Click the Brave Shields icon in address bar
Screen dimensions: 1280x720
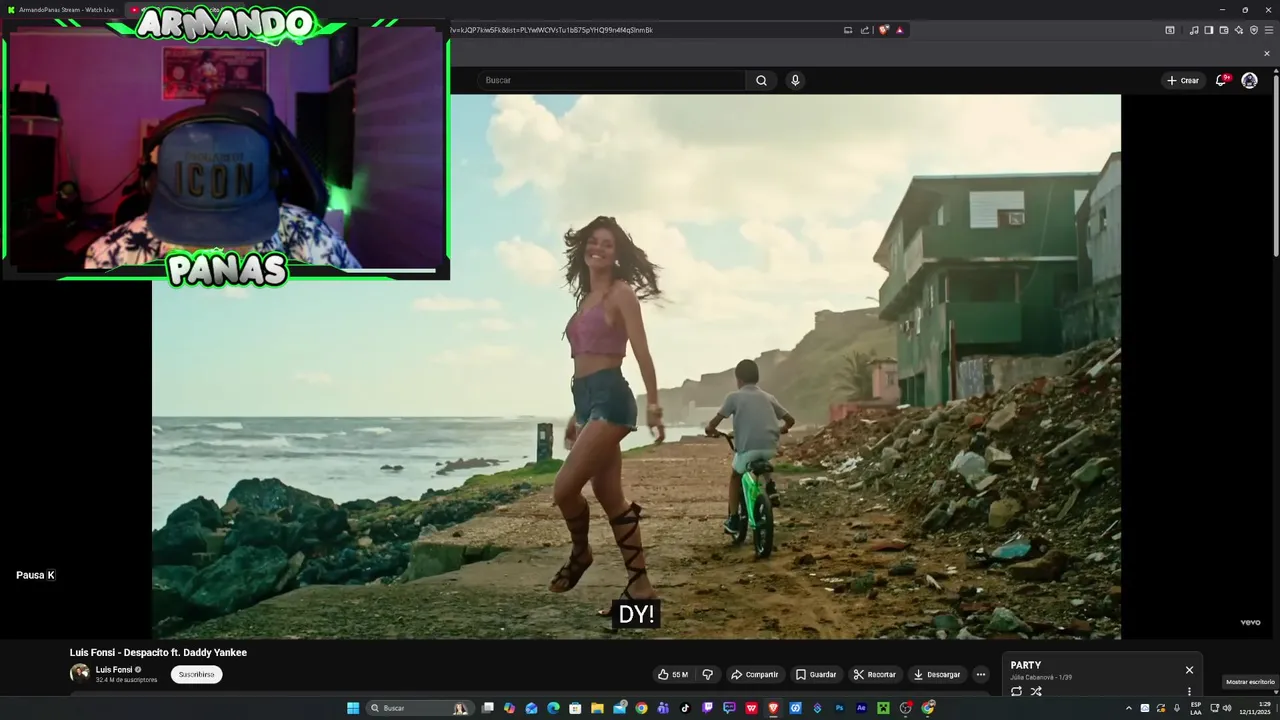pos(884,30)
